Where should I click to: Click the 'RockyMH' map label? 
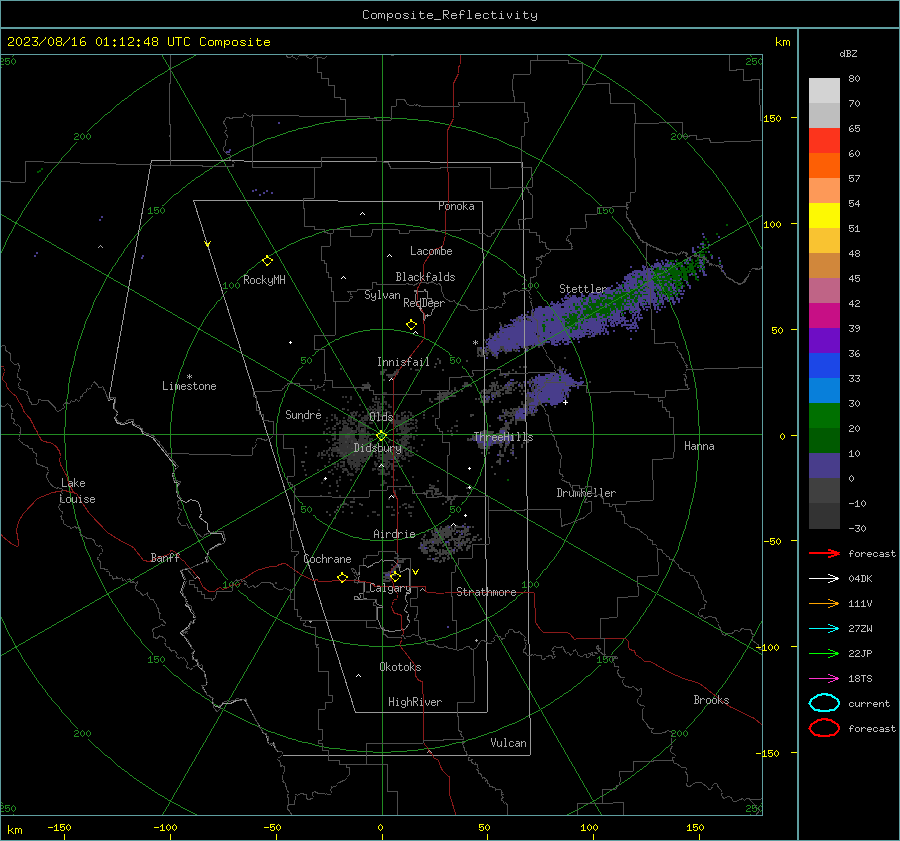click(x=264, y=280)
